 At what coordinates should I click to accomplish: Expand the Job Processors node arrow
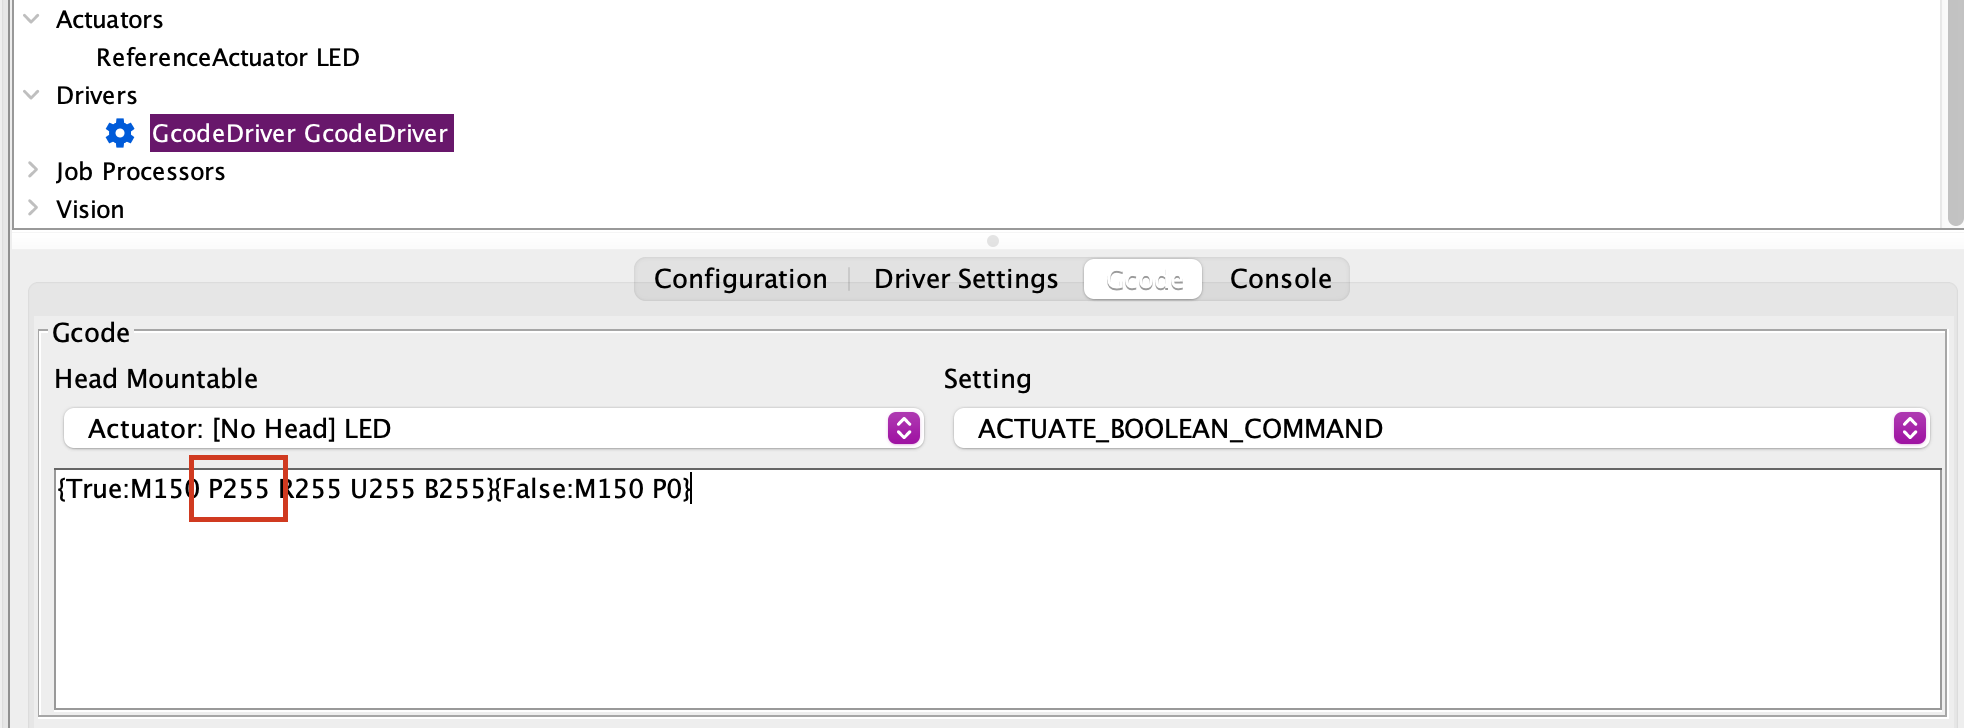32,171
